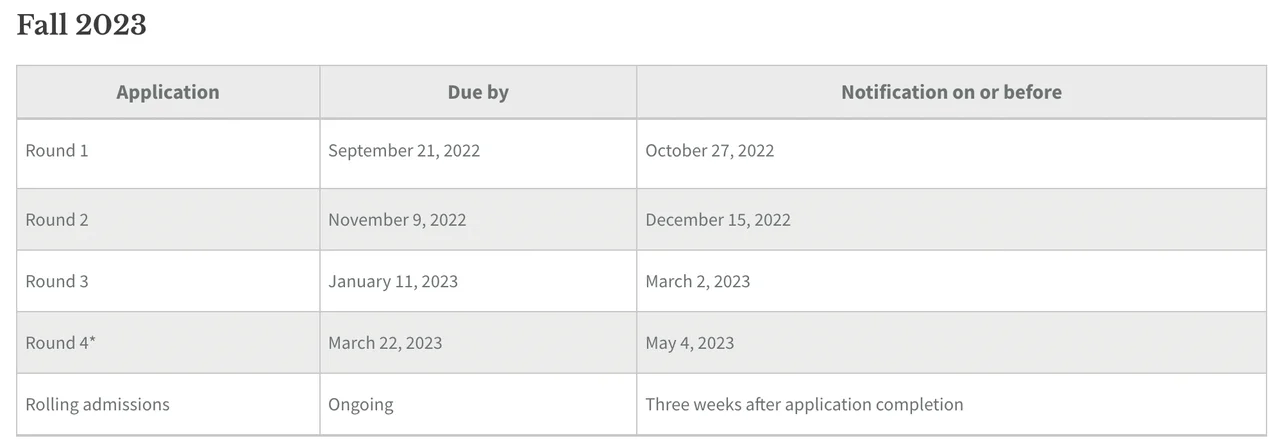Viewport: 1280px width, 445px height.
Task: Click Three weeks after application completion text
Action: point(804,405)
